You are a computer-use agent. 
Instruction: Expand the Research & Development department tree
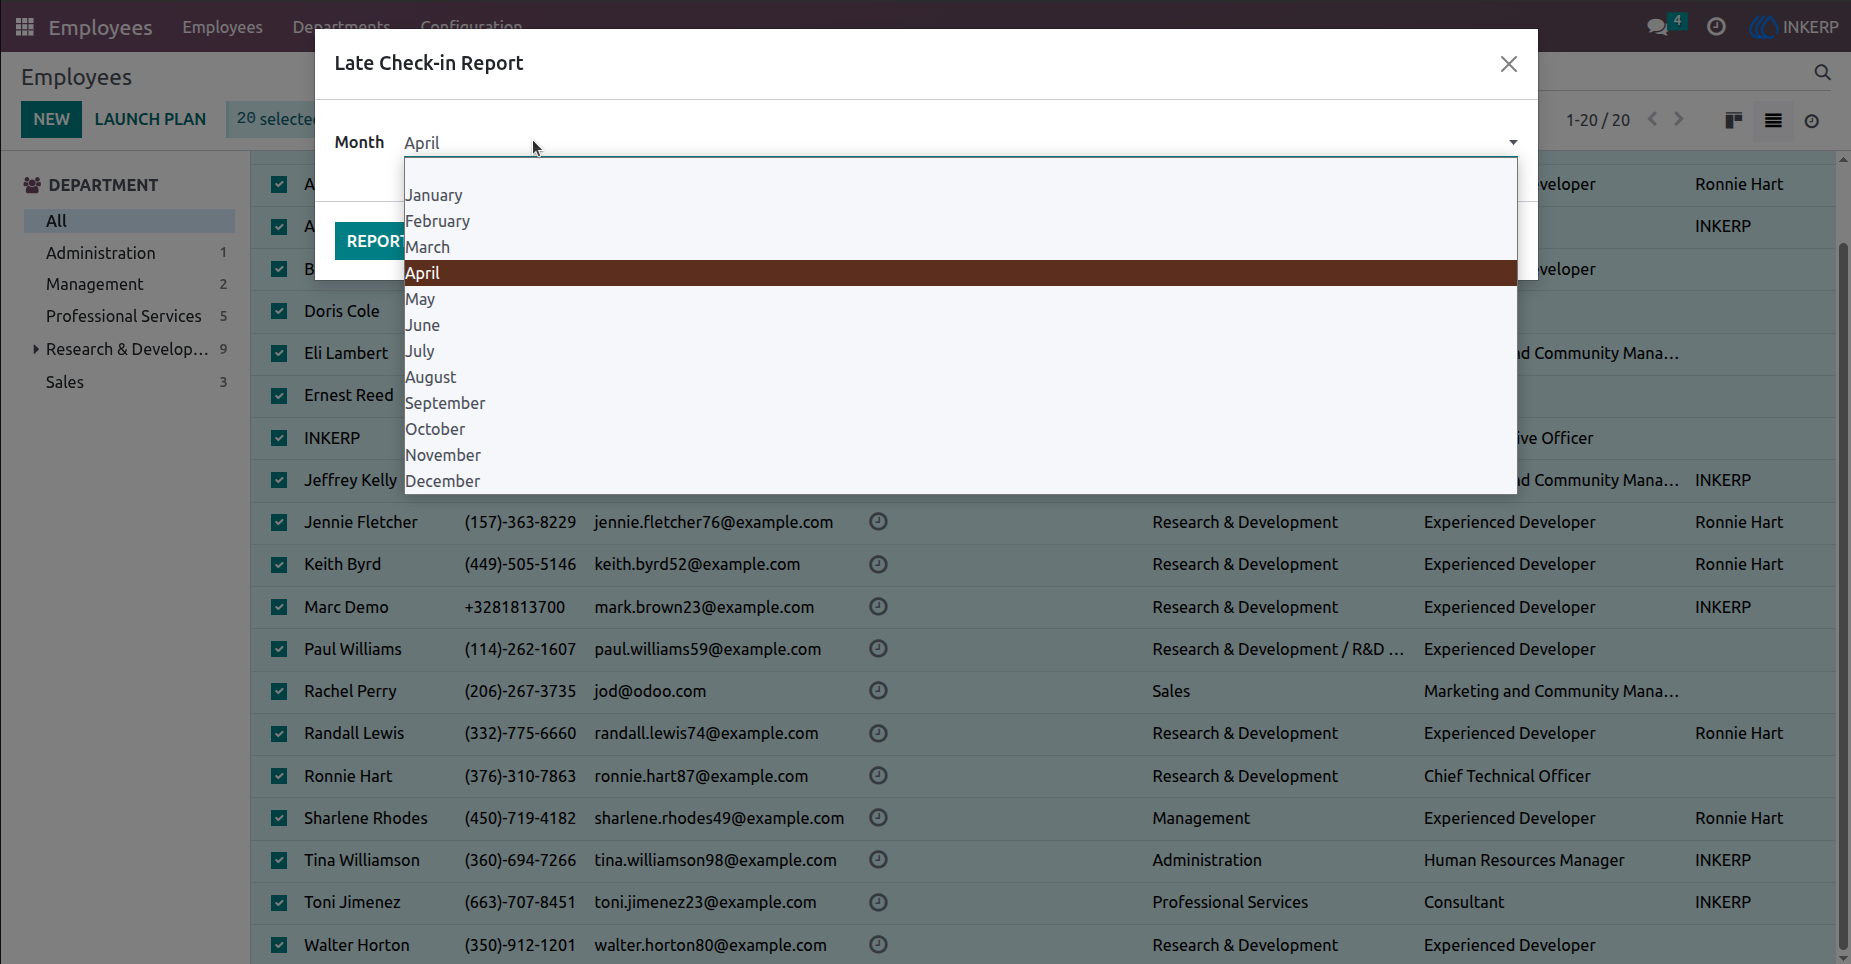[x=36, y=349]
